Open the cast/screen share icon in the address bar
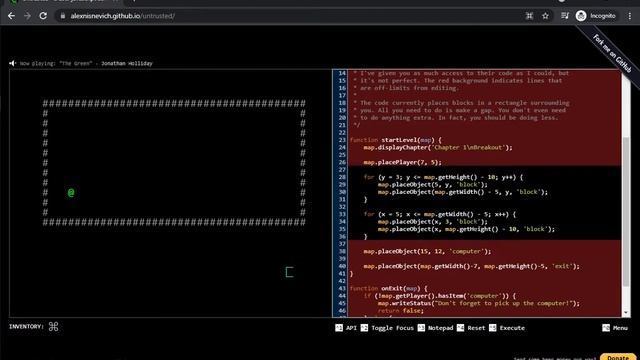This screenshot has width=640, height=360. [x=529, y=16]
